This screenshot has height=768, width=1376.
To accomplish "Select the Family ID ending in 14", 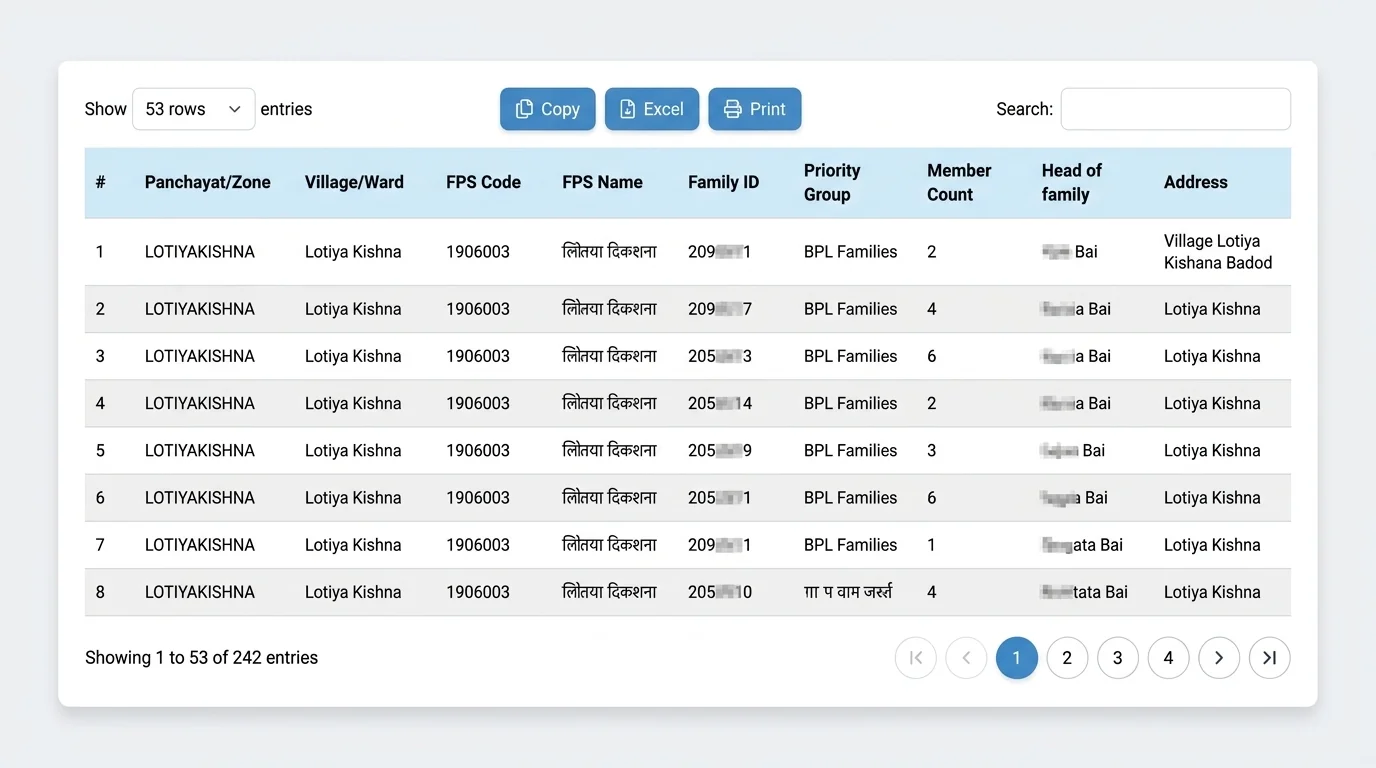I will (720, 404).
